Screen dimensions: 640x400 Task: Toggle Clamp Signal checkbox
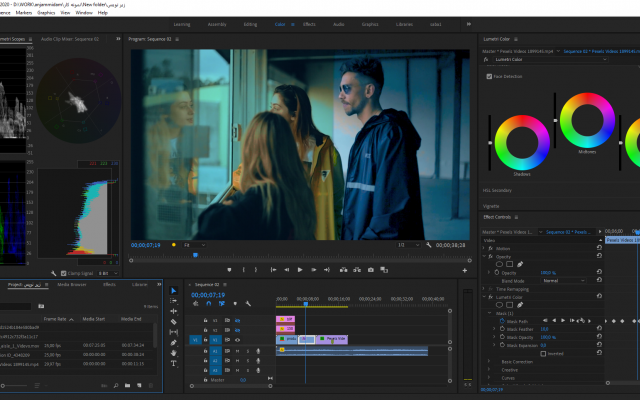[63, 273]
